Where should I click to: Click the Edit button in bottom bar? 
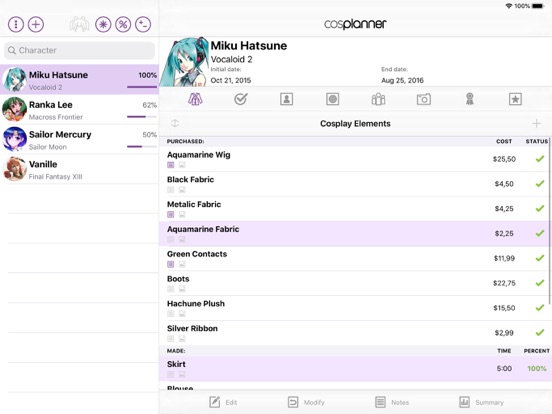pos(223,402)
